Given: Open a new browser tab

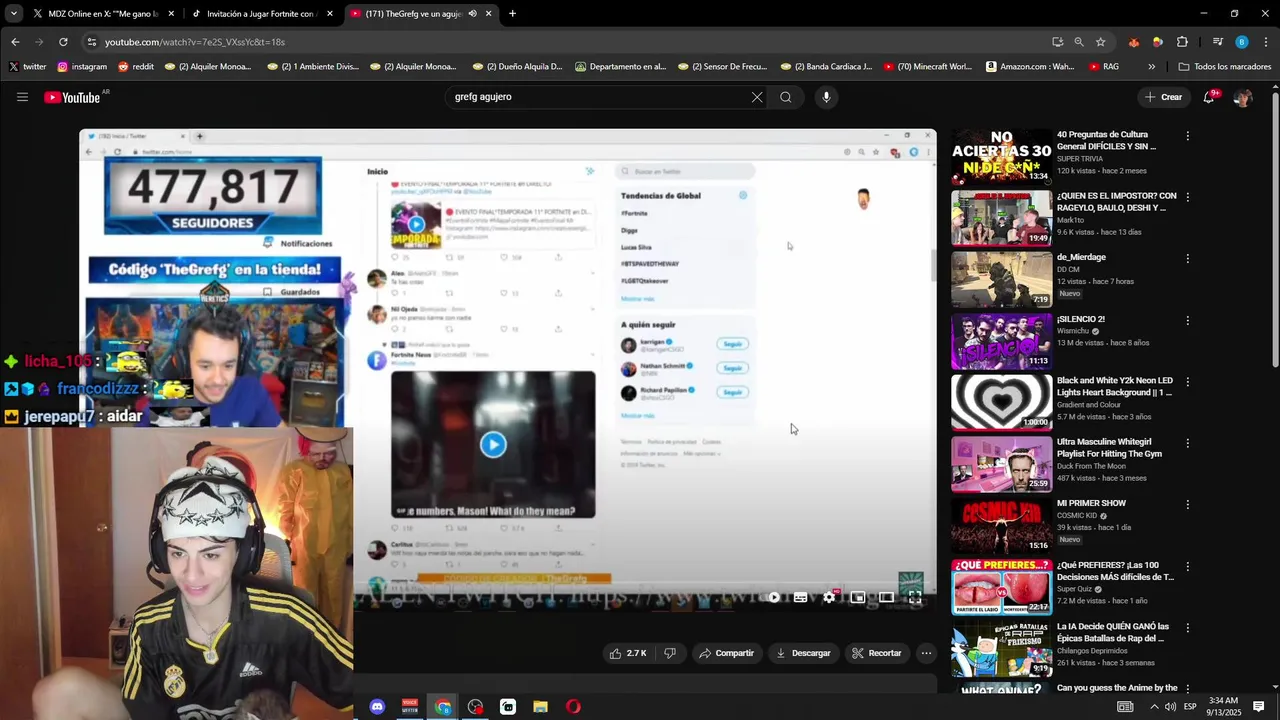Looking at the screenshot, I should (x=512, y=14).
